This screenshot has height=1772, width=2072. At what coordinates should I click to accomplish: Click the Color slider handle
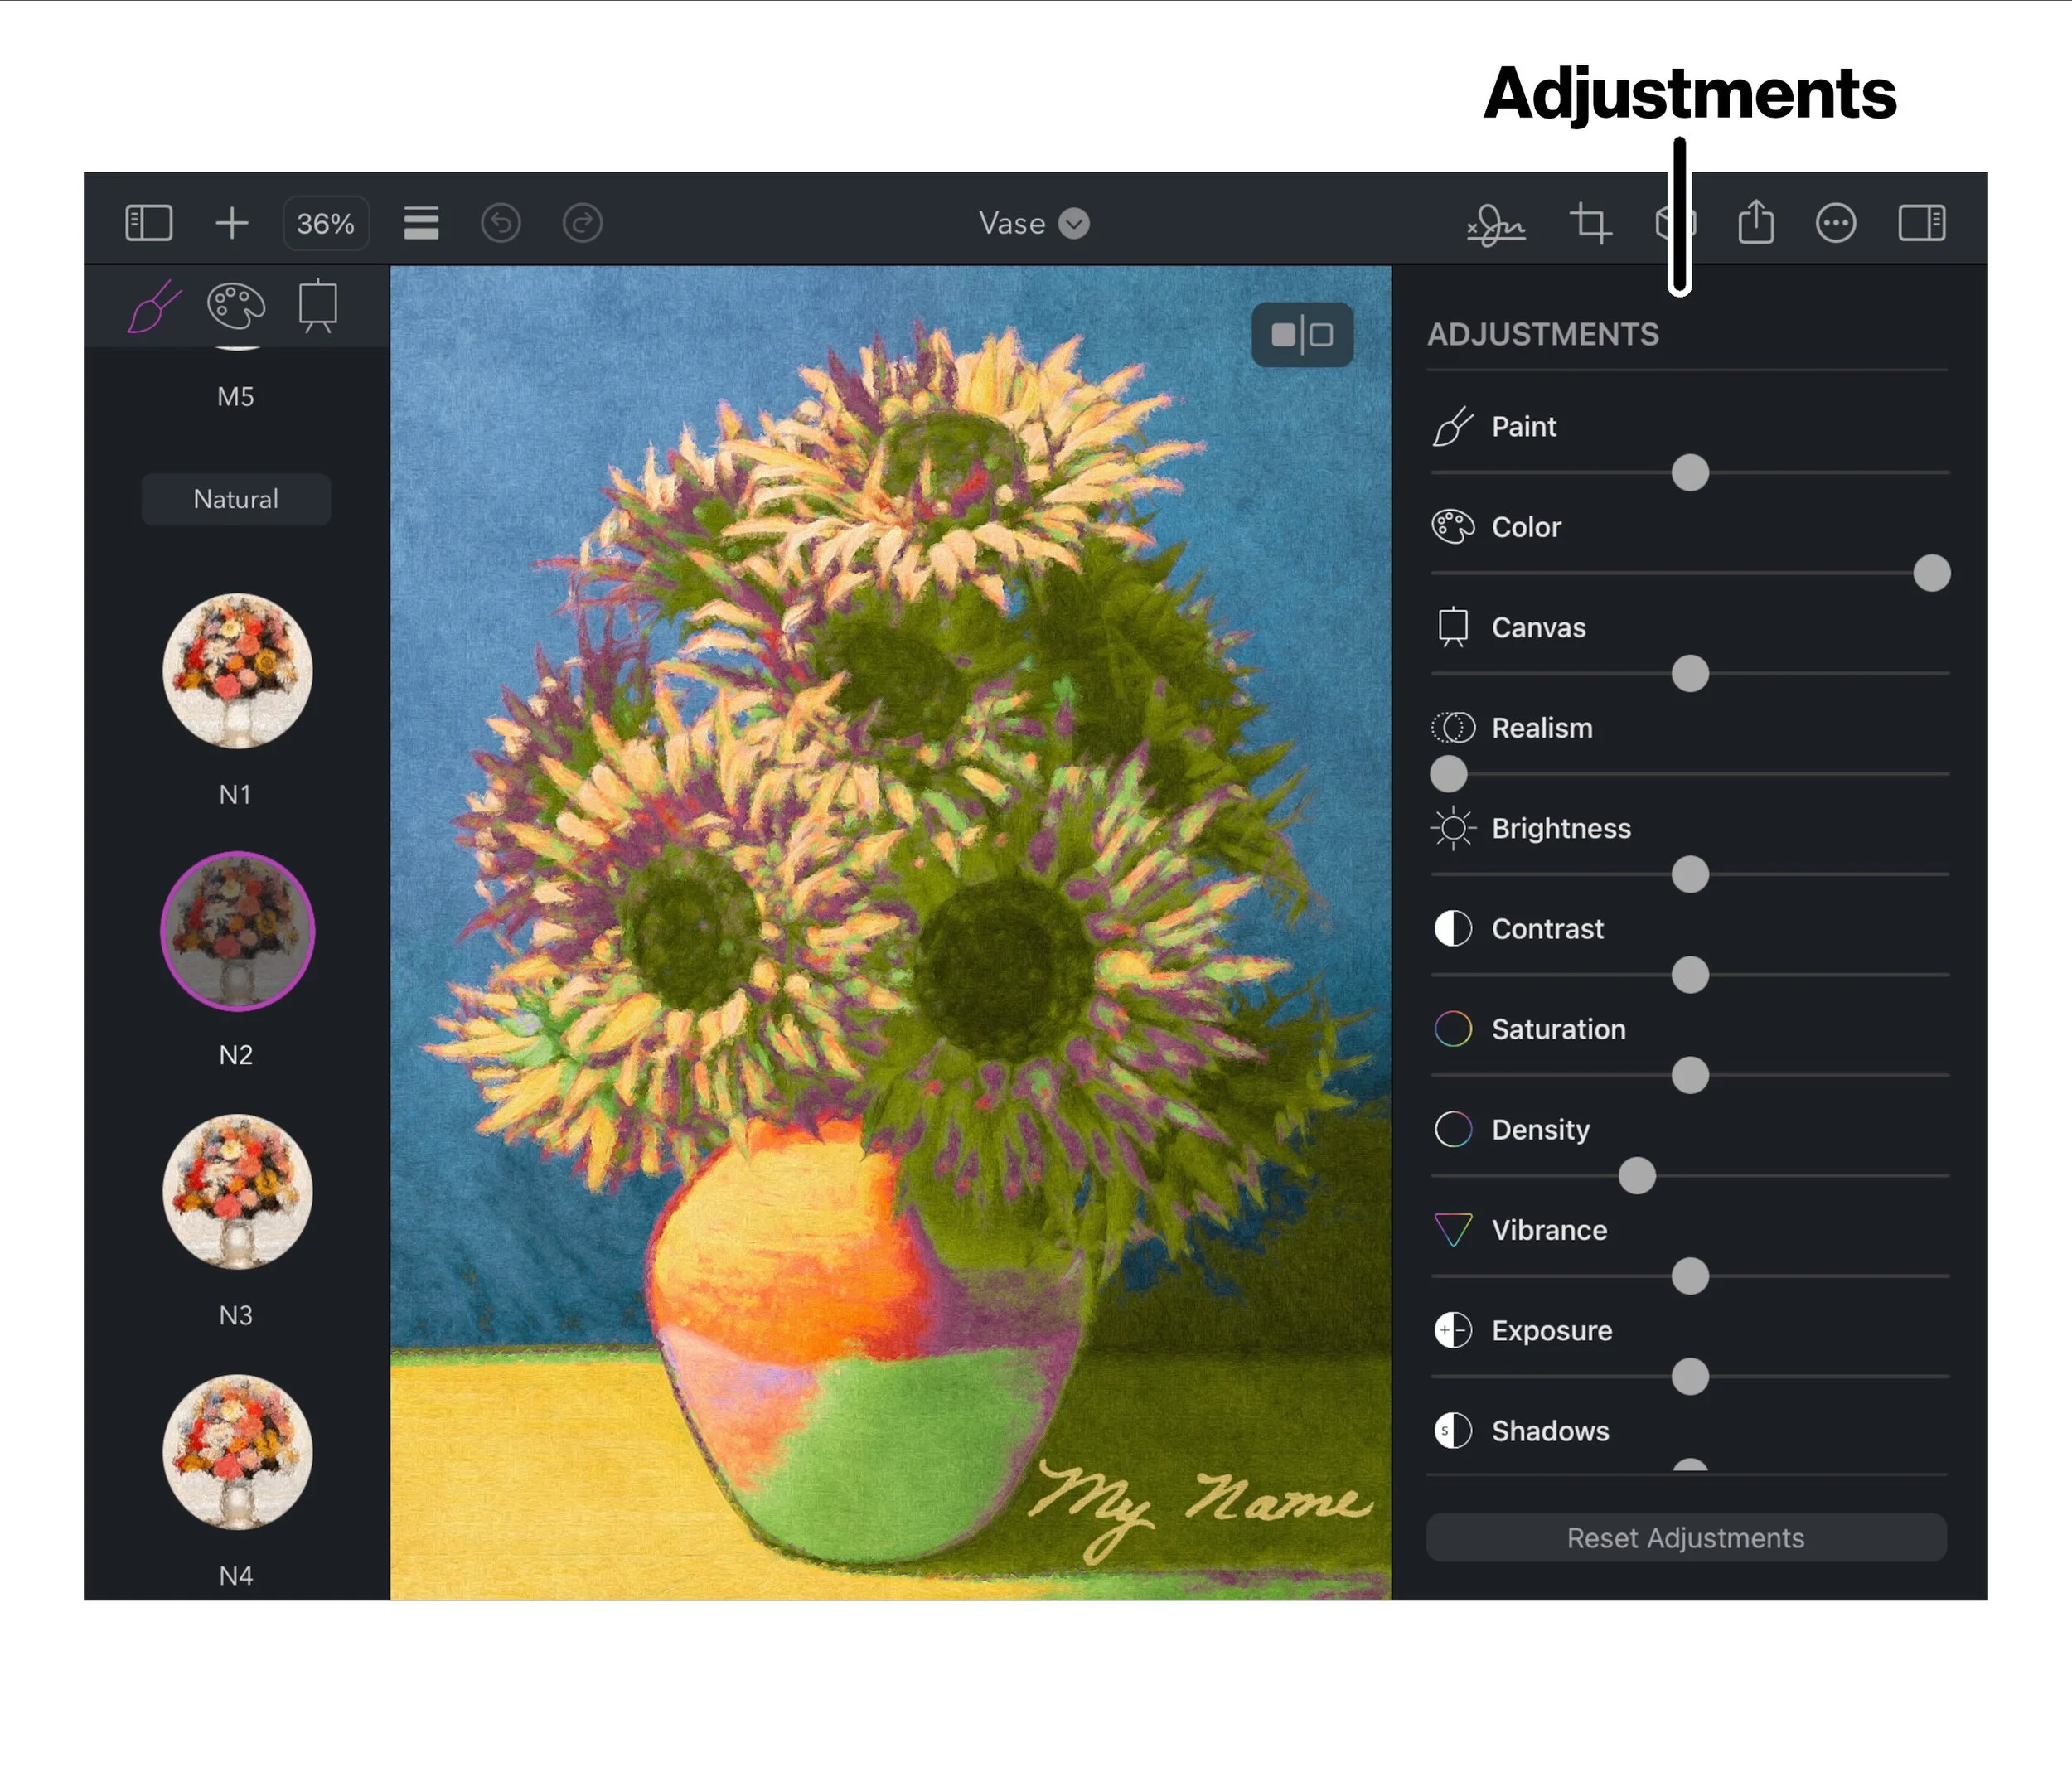coord(1931,573)
